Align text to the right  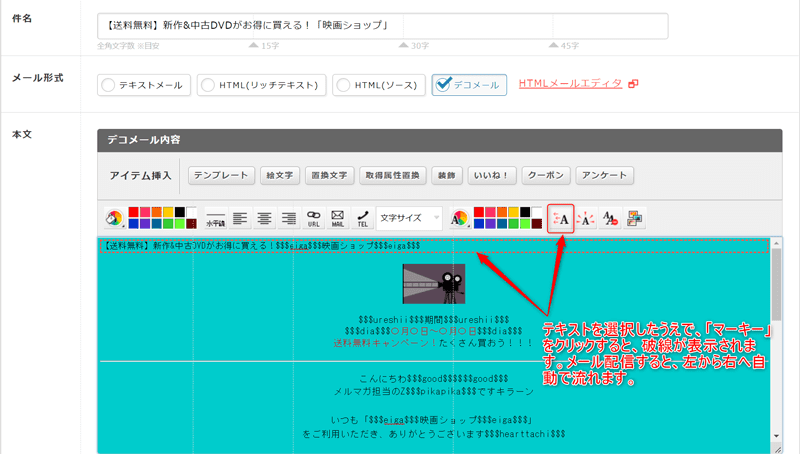click(x=289, y=218)
